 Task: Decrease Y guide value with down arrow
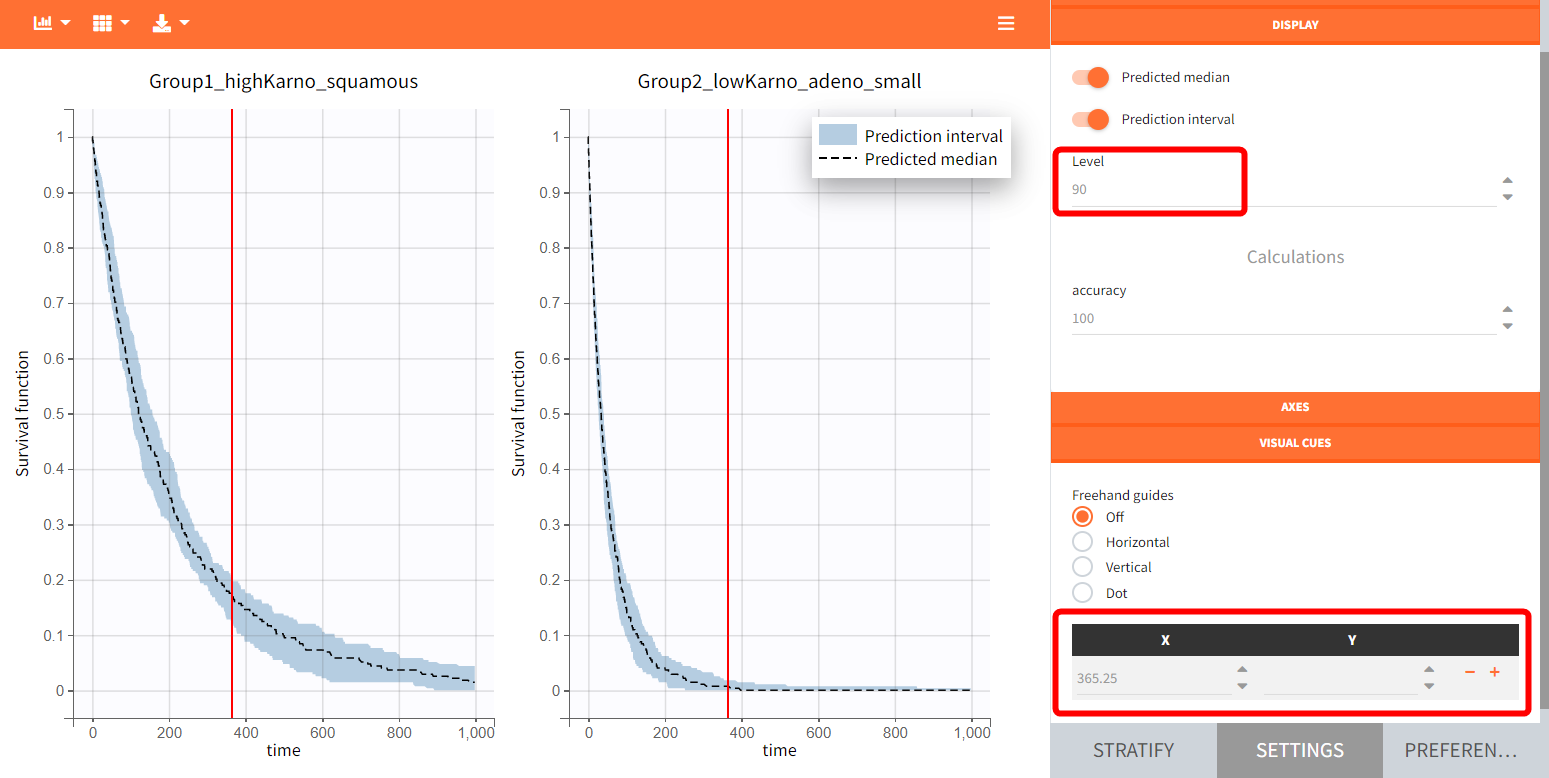click(1429, 686)
